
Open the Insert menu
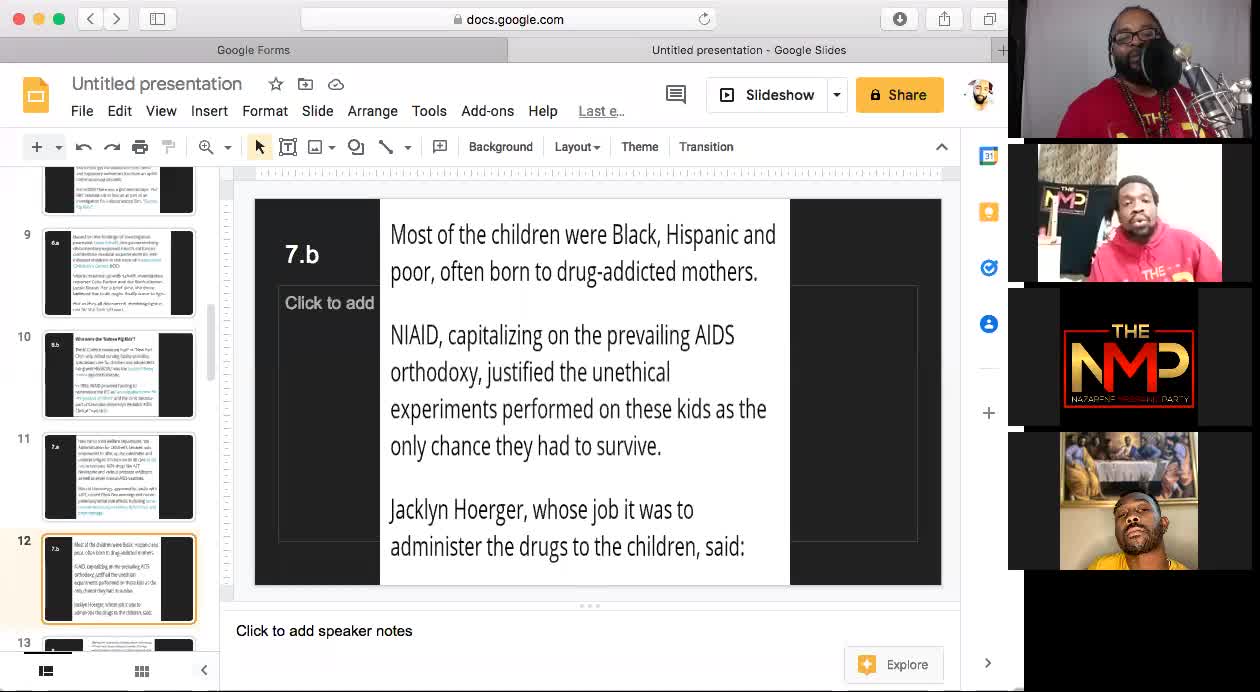click(209, 111)
